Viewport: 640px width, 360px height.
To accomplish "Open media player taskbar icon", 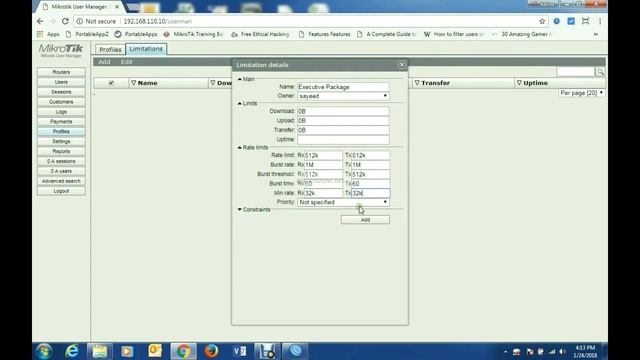I will (x=127, y=351).
